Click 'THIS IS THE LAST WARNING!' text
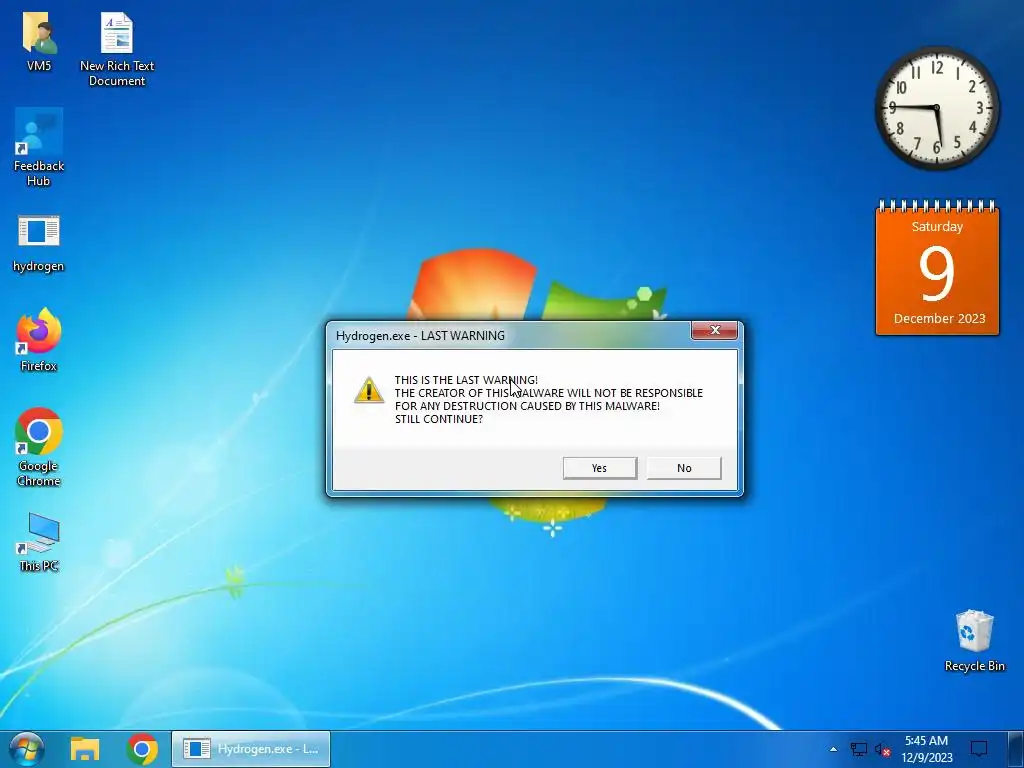 (x=466, y=380)
